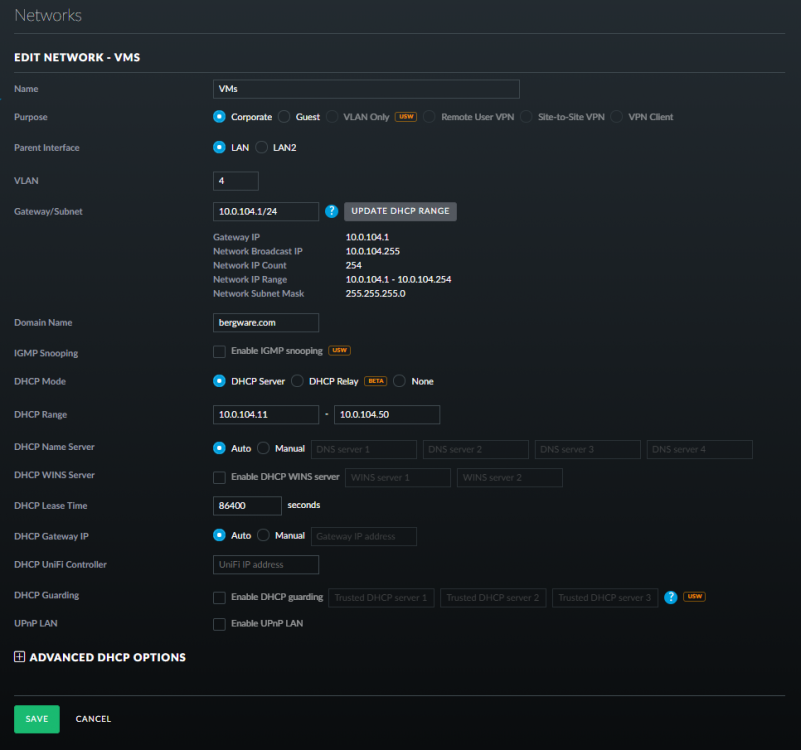Image resolution: width=801 pixels, height=750 pixels.
Task: Click the USW badge next to VLAN Only
Action: [406, 116]
